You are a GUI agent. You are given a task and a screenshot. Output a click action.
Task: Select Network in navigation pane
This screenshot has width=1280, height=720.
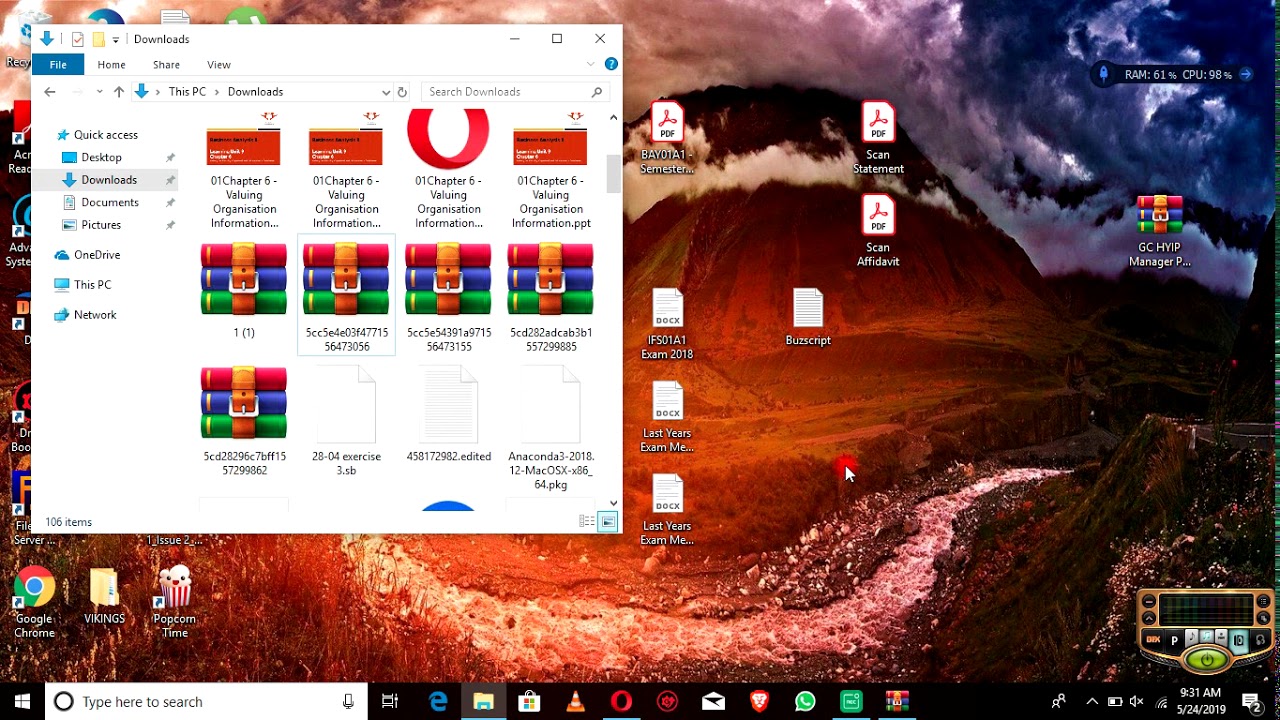[x=94, y=315]
